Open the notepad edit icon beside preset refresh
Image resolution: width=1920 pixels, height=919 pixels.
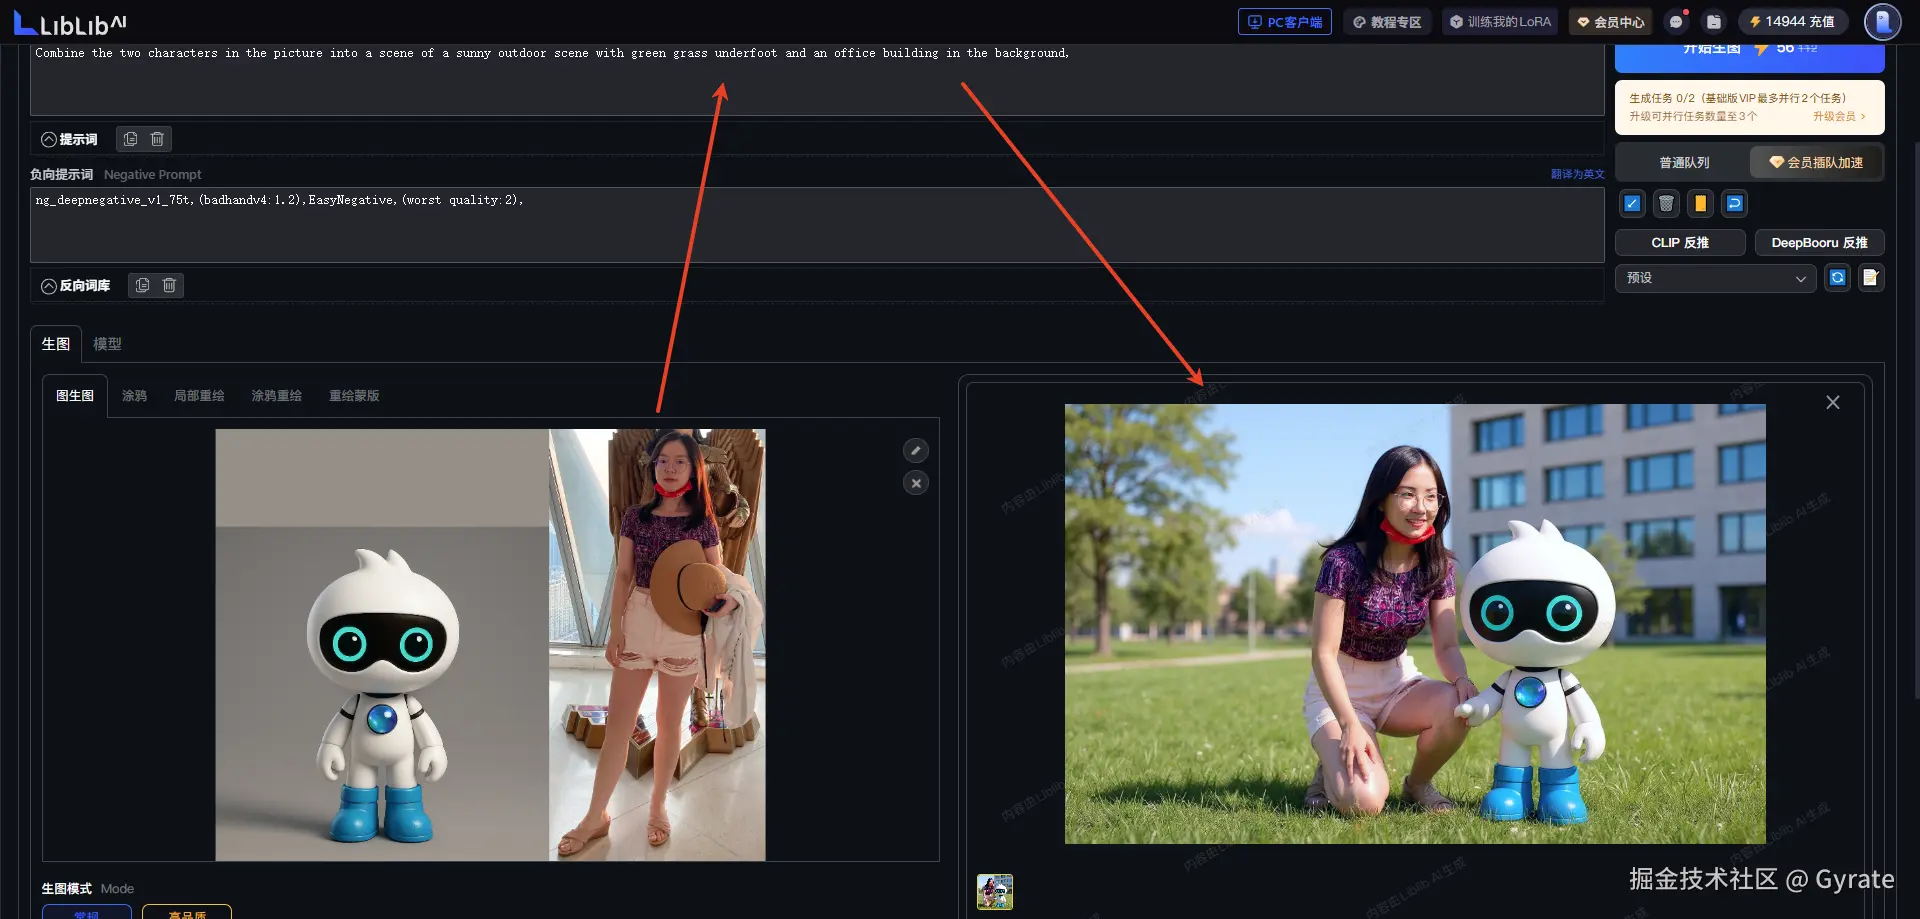(1870, 278)
